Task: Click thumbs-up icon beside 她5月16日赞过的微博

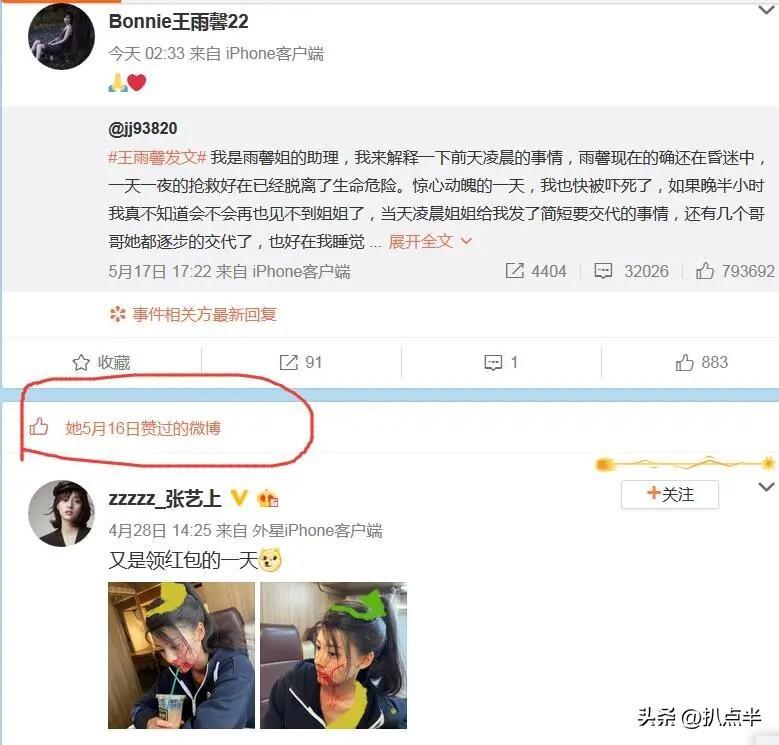Action: 39,427
